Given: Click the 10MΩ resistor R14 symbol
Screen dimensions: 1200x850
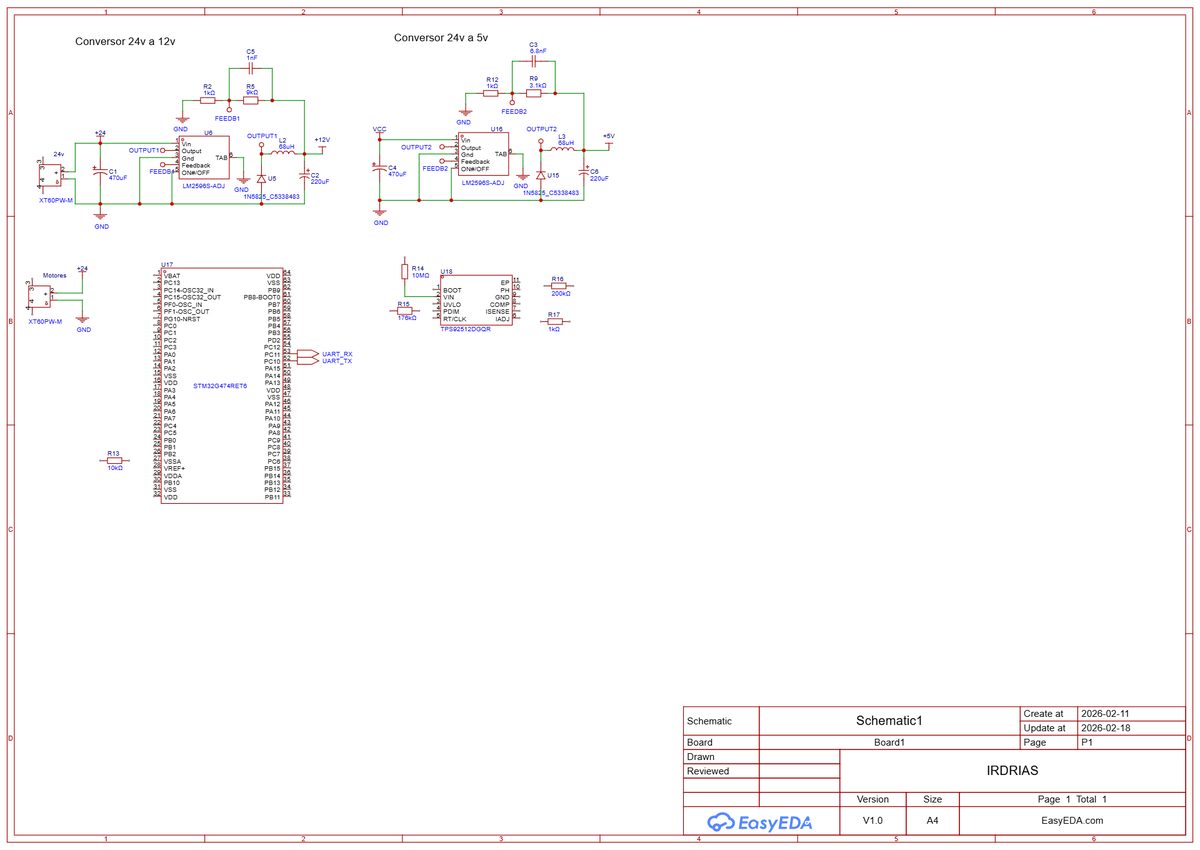Looking at the screenshot, I should 405,271.
